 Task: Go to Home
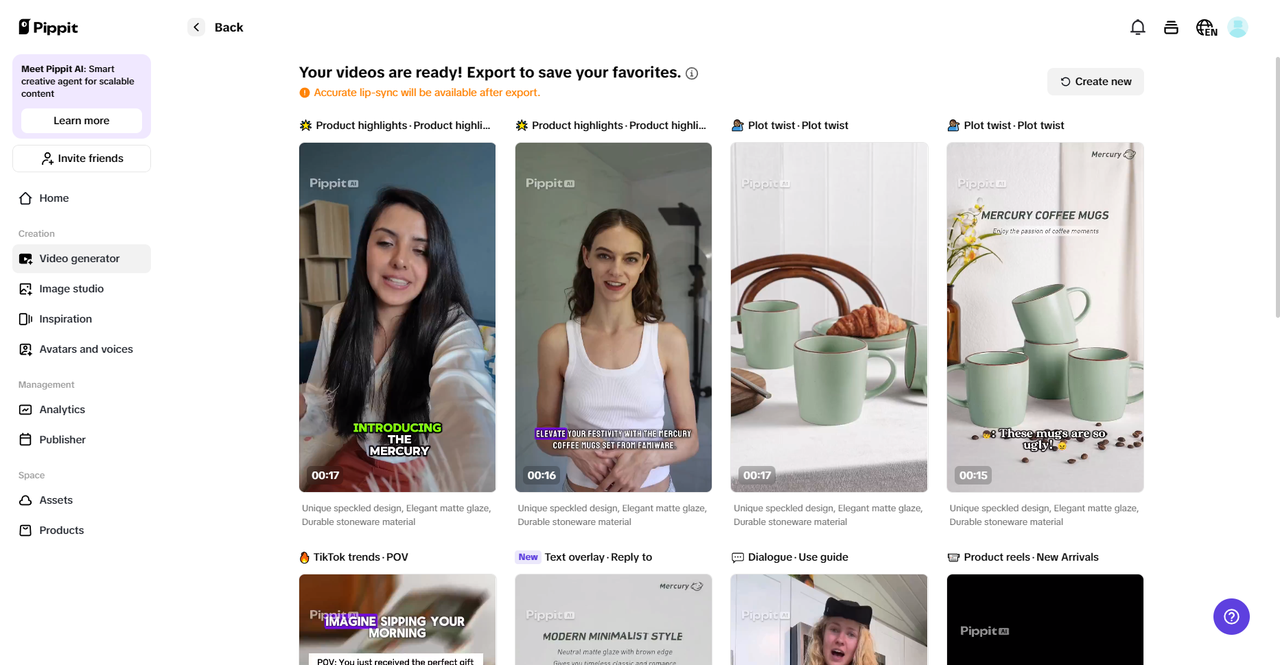(82, 198)
